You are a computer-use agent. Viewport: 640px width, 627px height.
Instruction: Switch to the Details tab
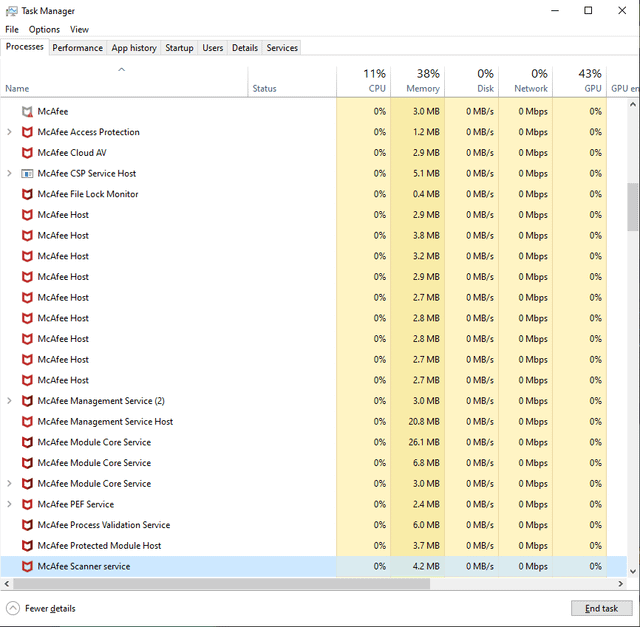[245, 48]
